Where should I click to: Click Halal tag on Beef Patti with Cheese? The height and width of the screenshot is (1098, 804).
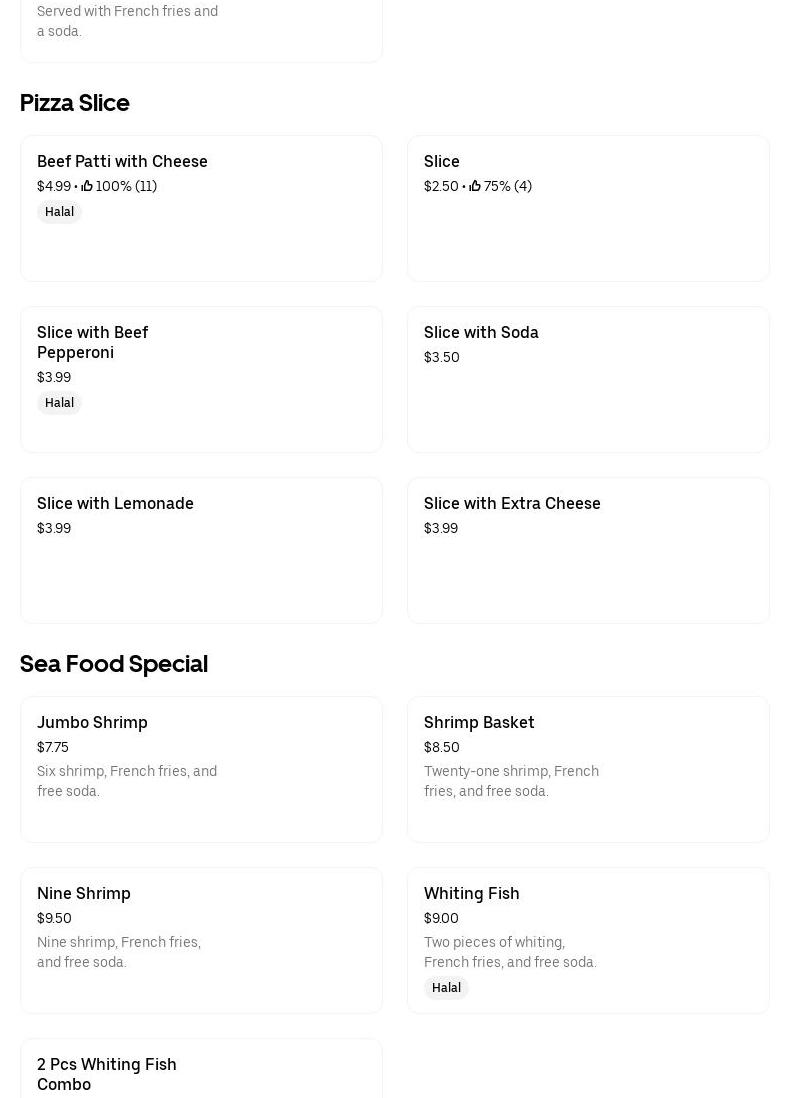[59, 212]
